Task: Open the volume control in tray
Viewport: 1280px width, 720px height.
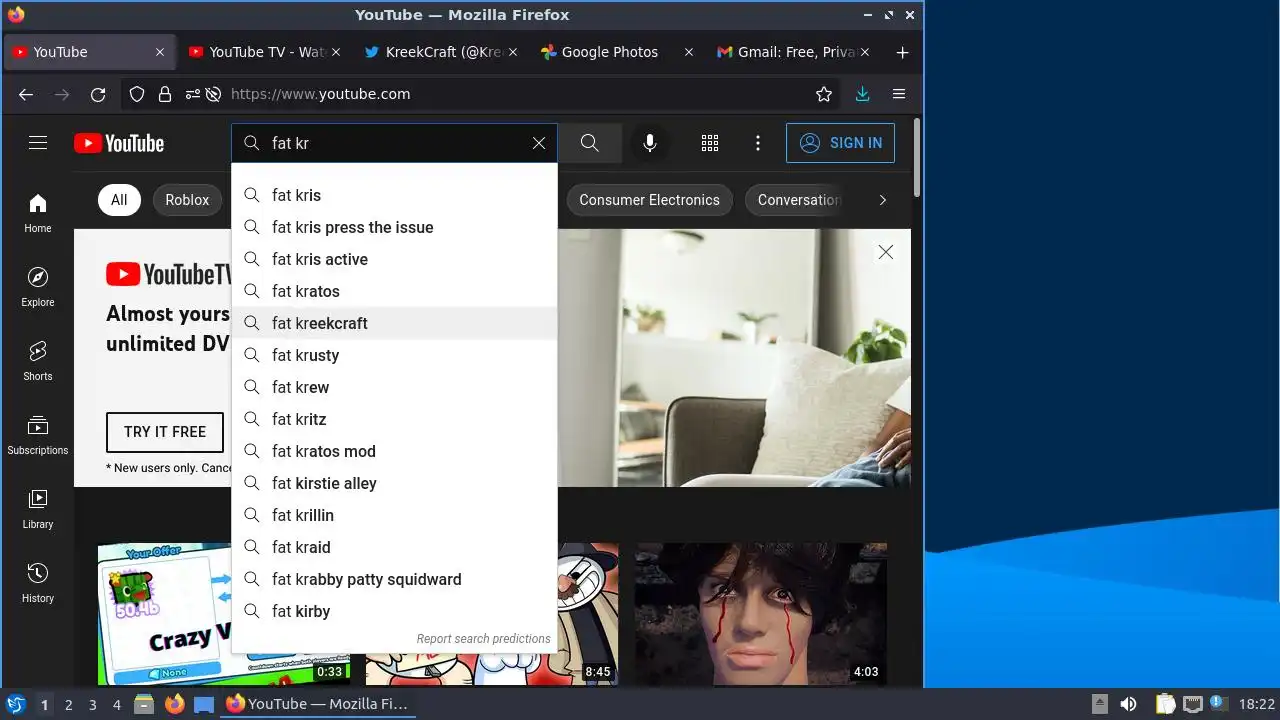Action: (x=1128, y=704)
